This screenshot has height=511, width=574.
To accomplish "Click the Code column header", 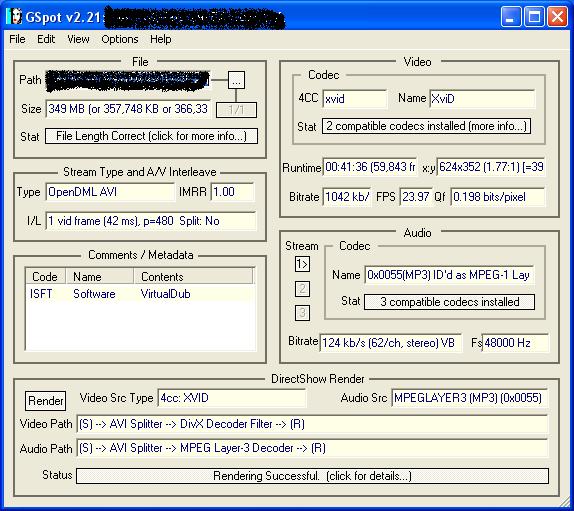I will point(46,277).
